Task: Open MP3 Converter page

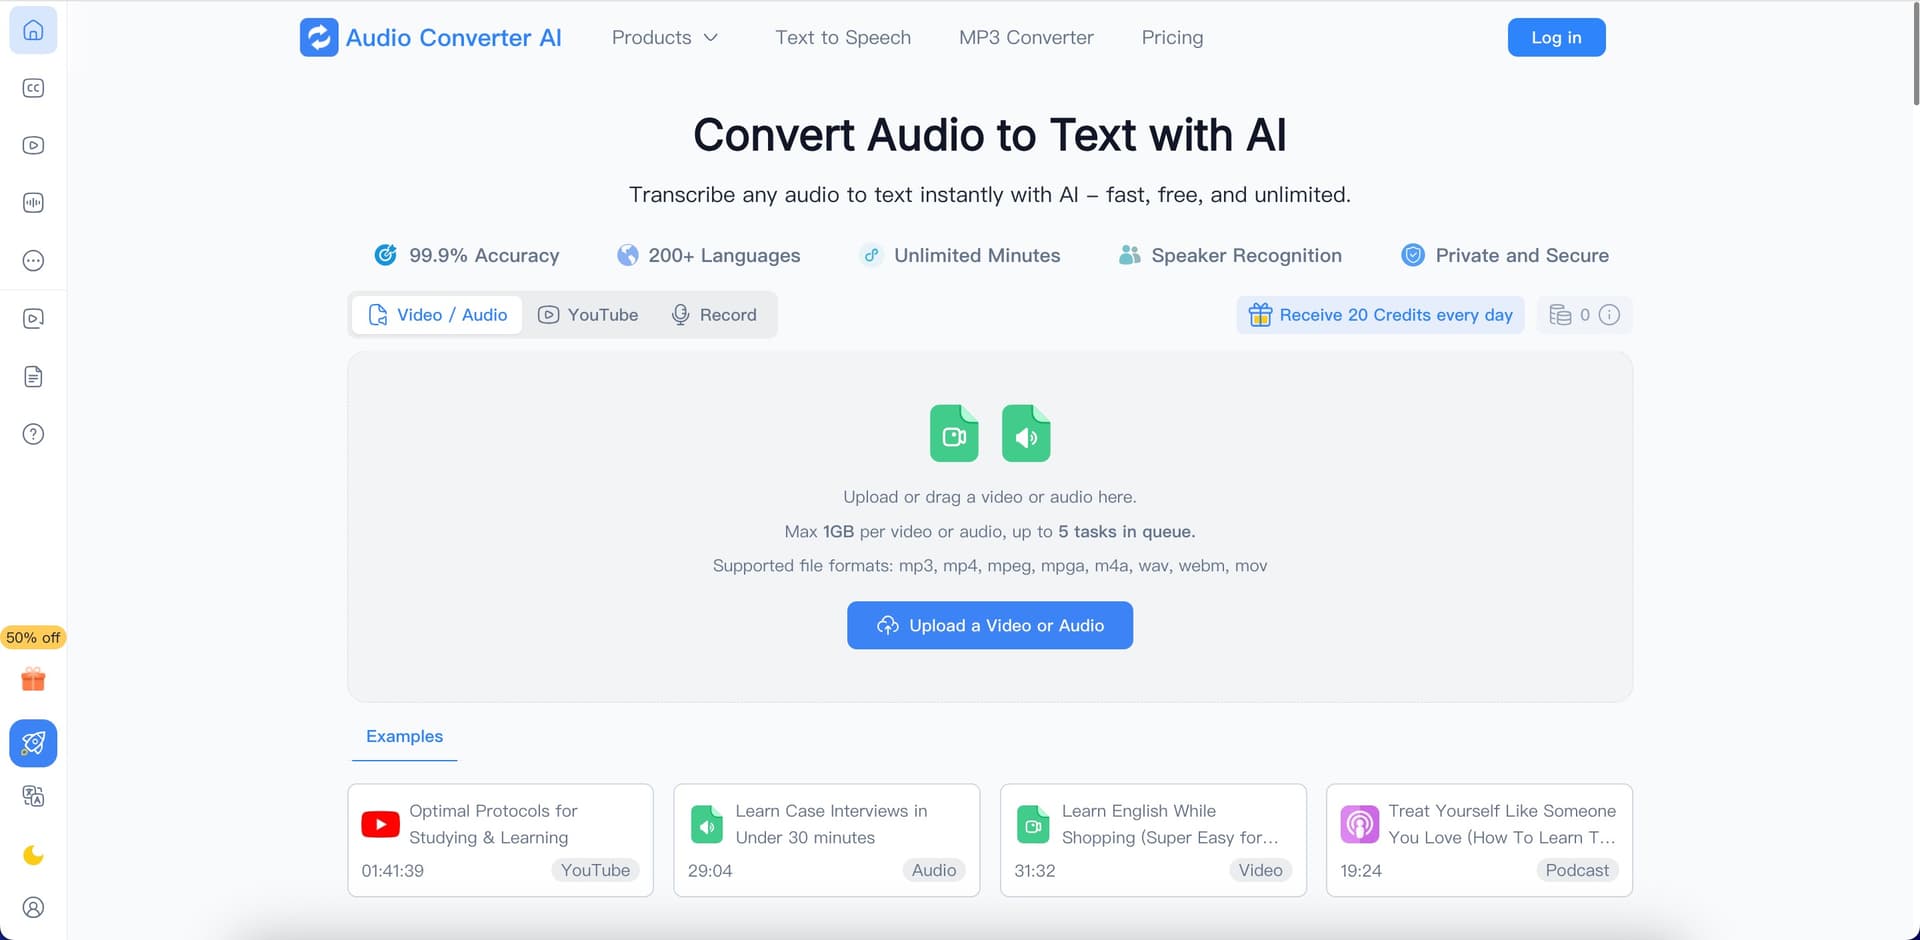Action: tap(1026, 38)
